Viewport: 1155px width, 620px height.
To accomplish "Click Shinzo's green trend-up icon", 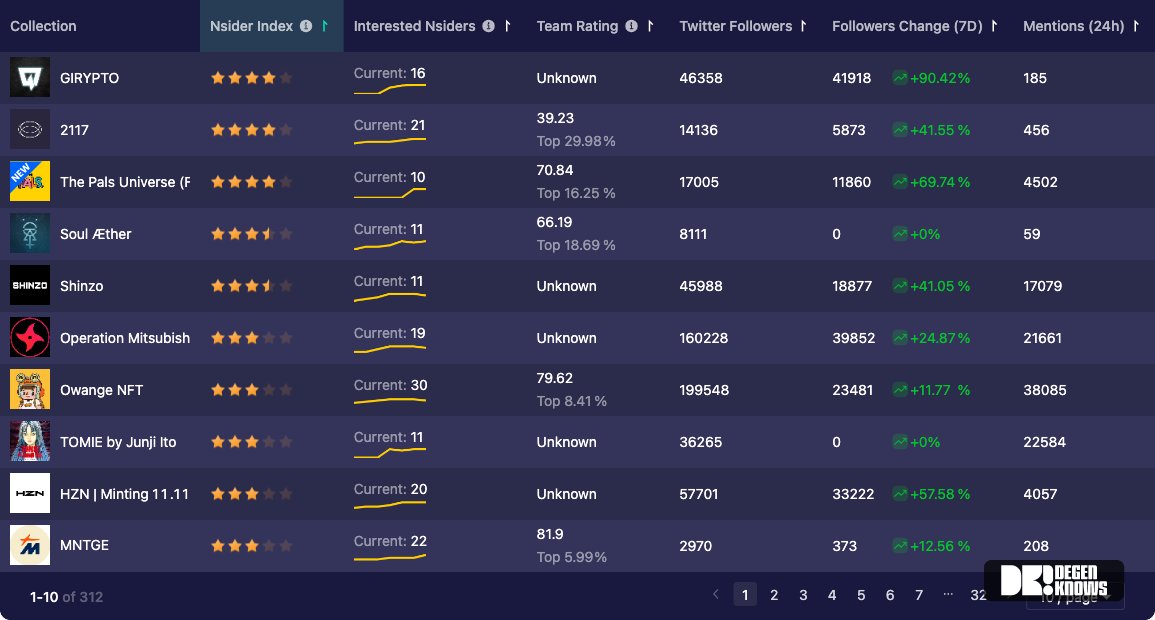I will click(x=899, y=286).
